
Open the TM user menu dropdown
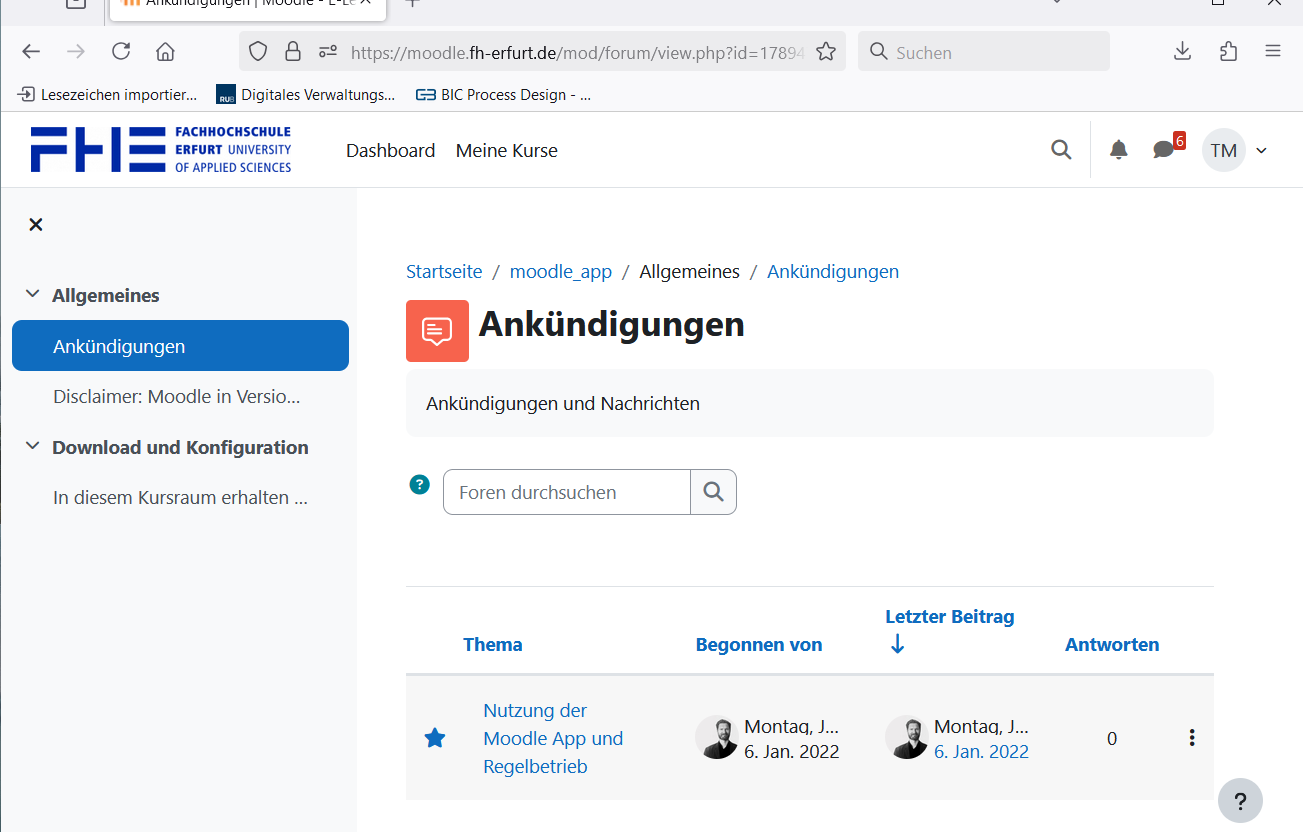pyautogui.click(x=1236, y=150)
